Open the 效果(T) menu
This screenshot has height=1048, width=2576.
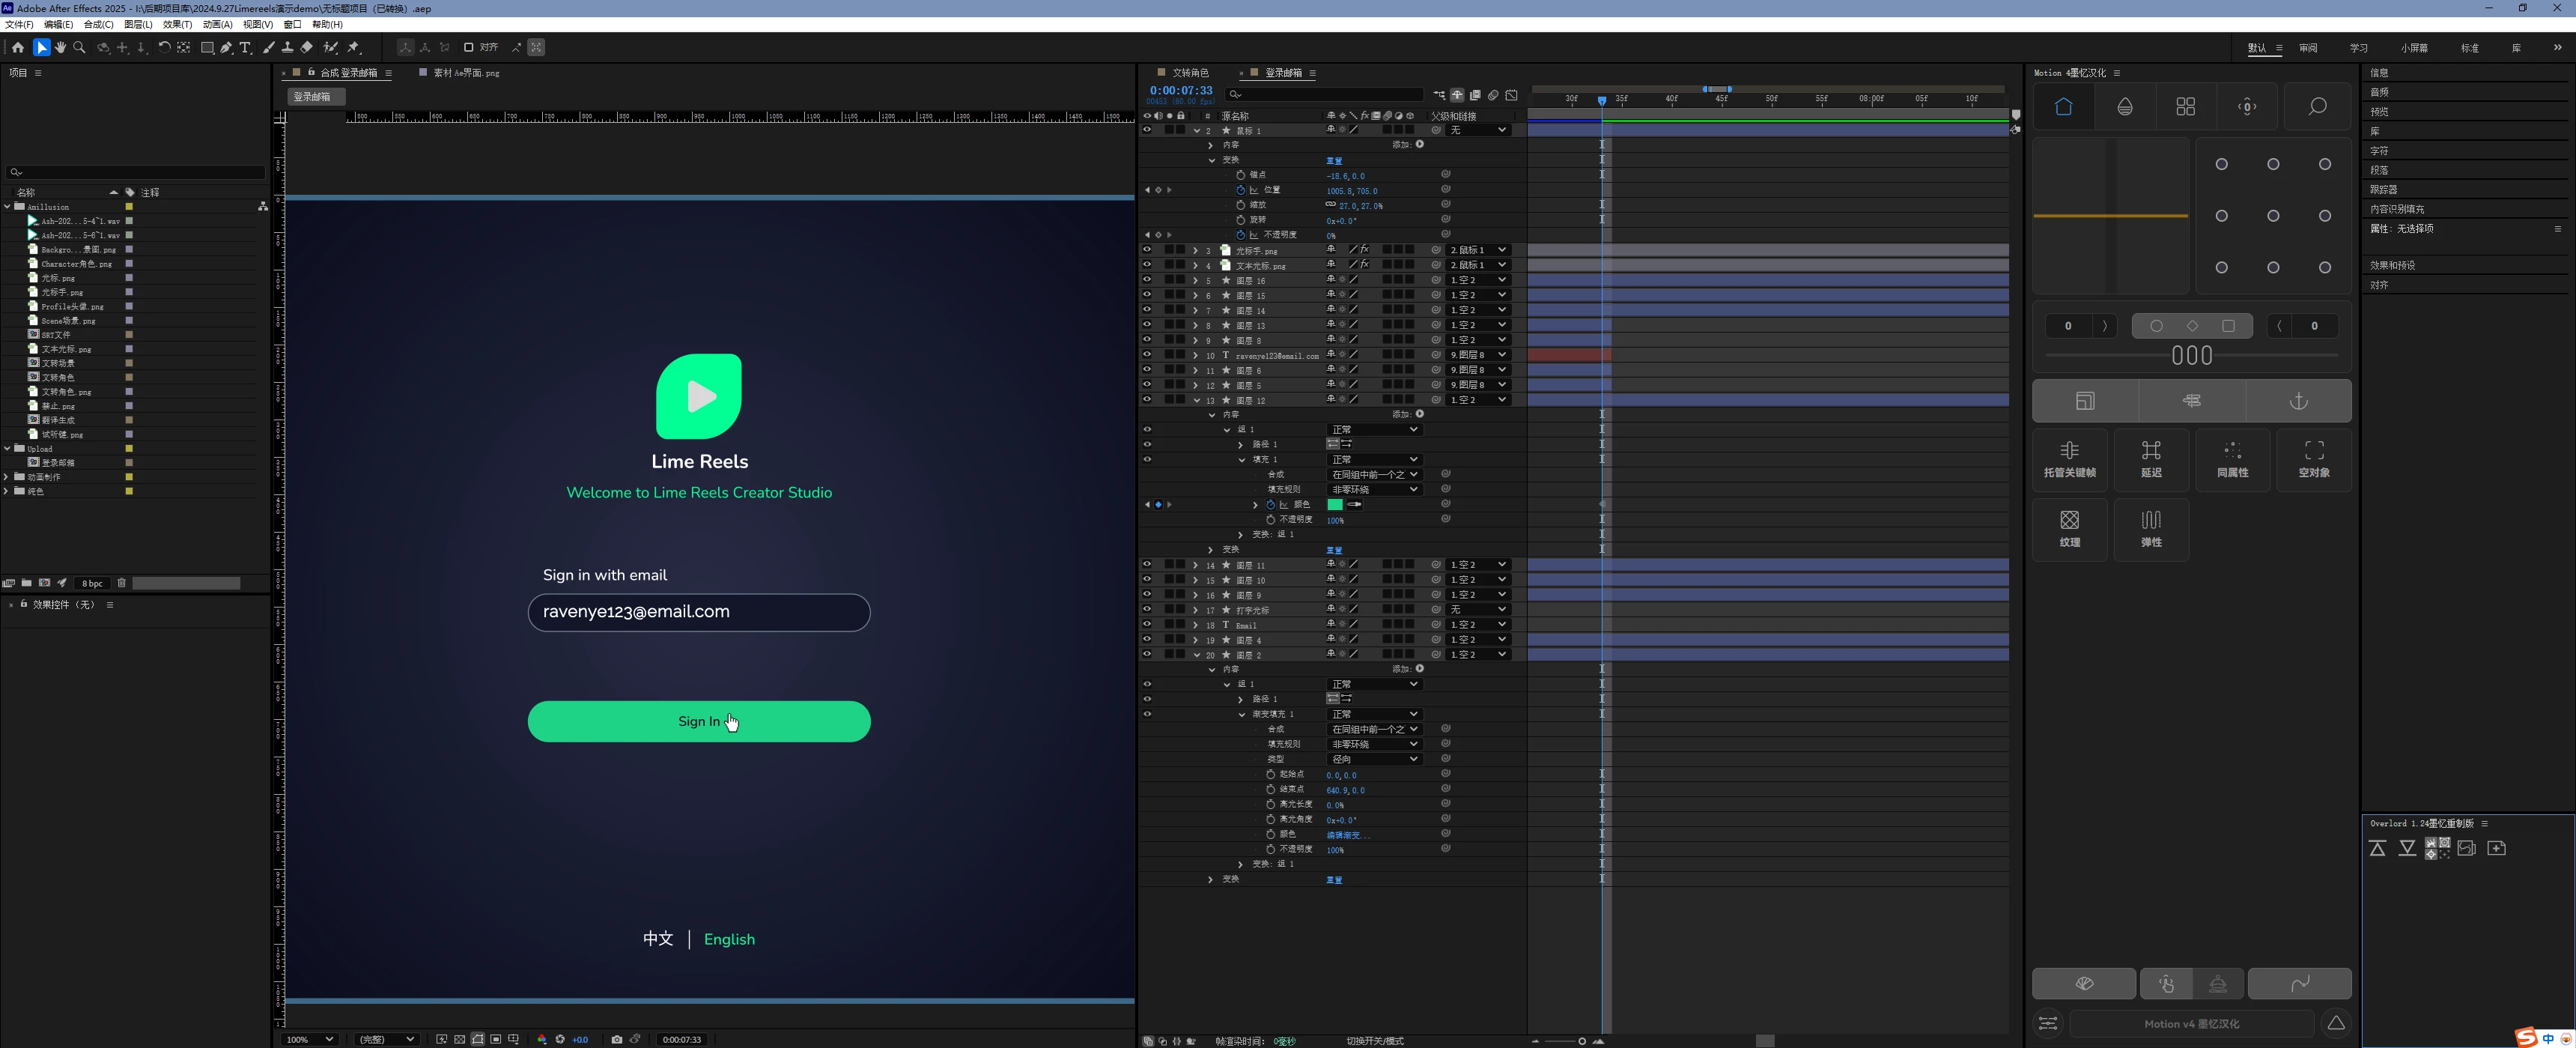point(177,24)
